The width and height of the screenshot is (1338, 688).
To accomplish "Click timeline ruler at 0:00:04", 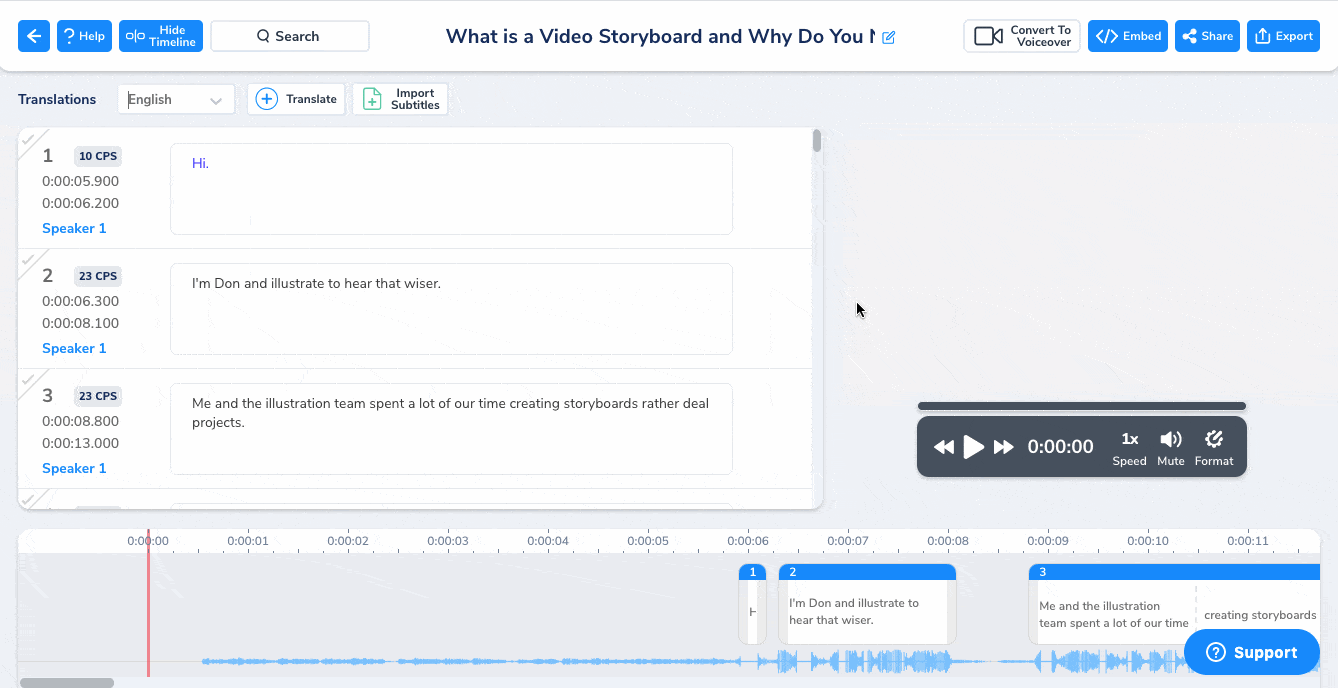I will [x=547, y=541].
